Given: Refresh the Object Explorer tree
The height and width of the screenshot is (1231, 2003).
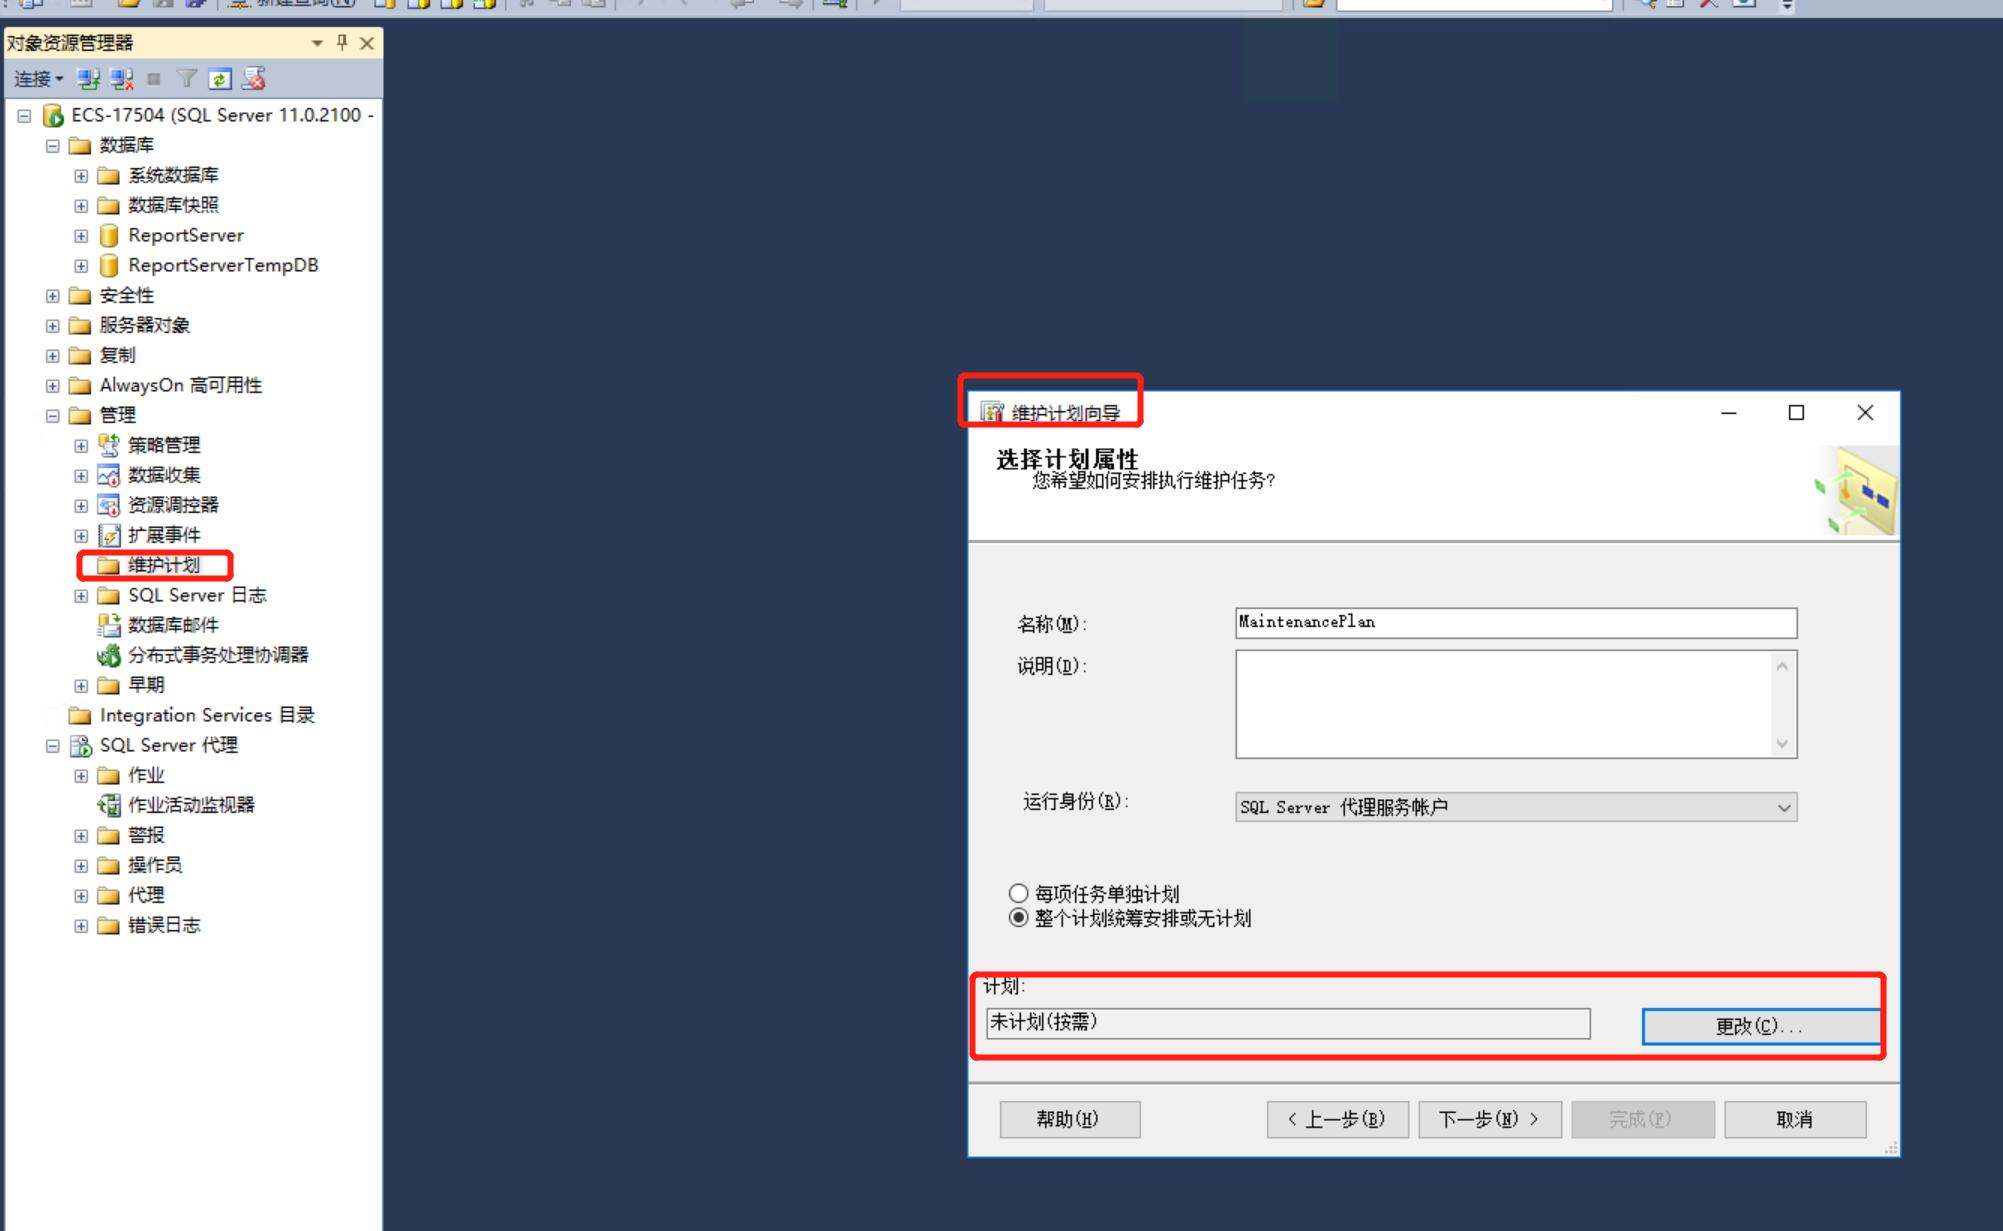Looking at the screenshot, I should pyautogui.click(x=219, y=79).
